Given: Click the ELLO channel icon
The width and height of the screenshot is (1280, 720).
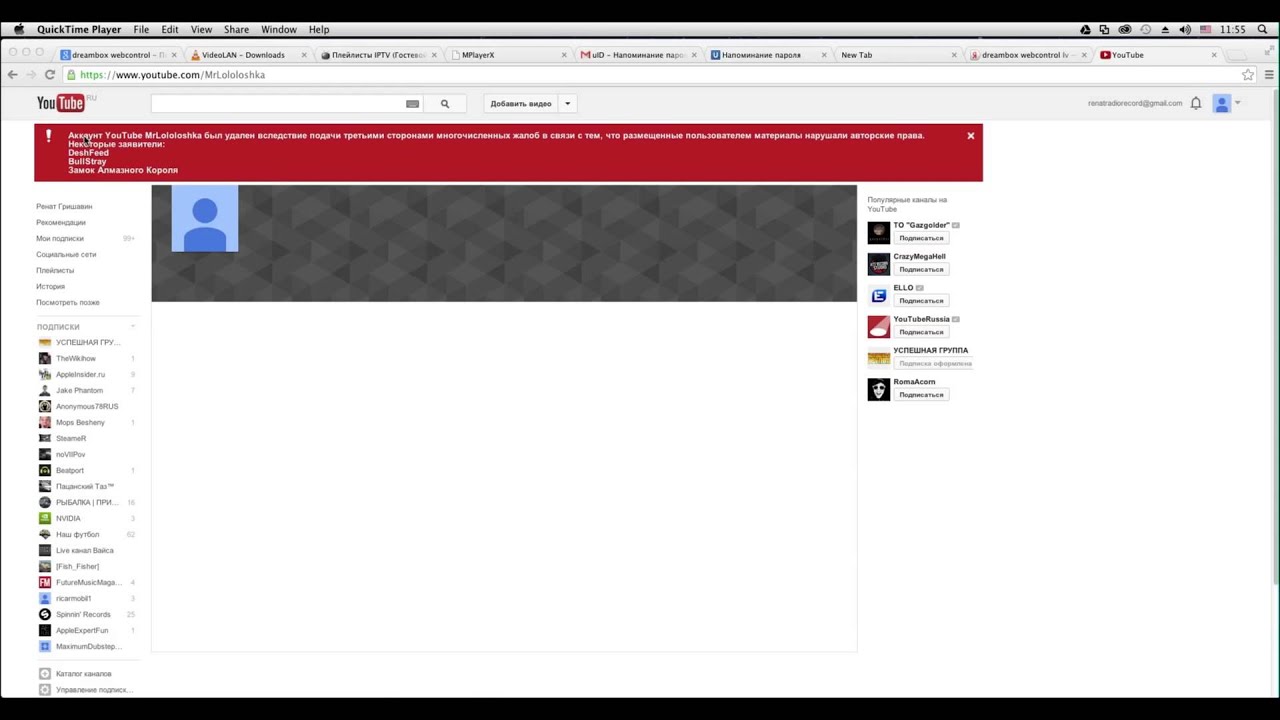Looking at the screenshot, I should pyautogui.click(x=878, y=295).
